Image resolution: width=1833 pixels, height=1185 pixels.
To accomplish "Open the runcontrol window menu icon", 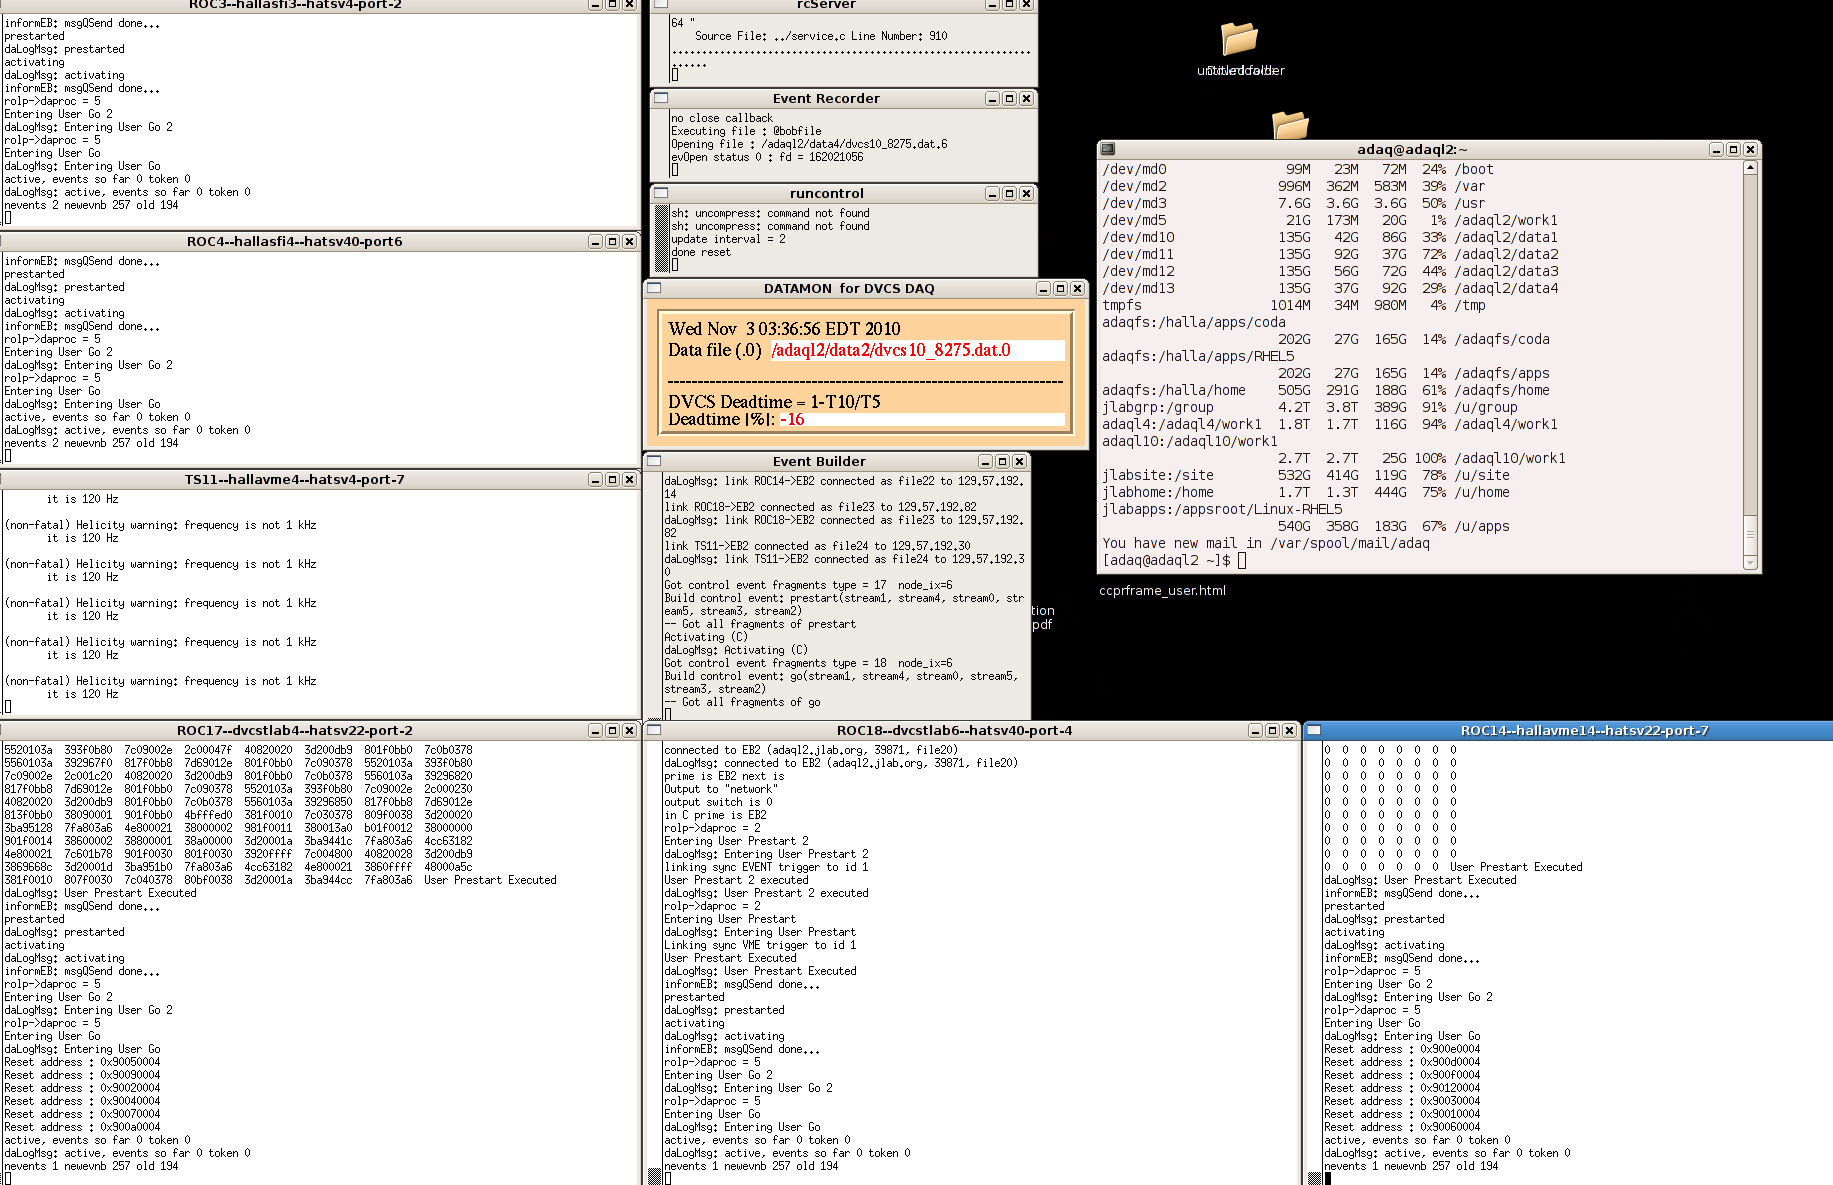I will tap(661, 193).
